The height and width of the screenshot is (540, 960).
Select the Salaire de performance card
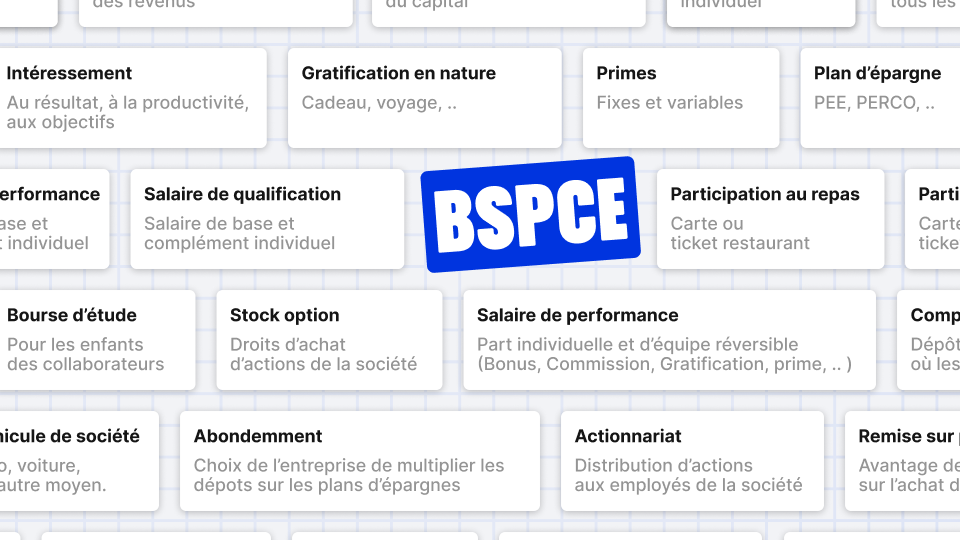[670, 340]
